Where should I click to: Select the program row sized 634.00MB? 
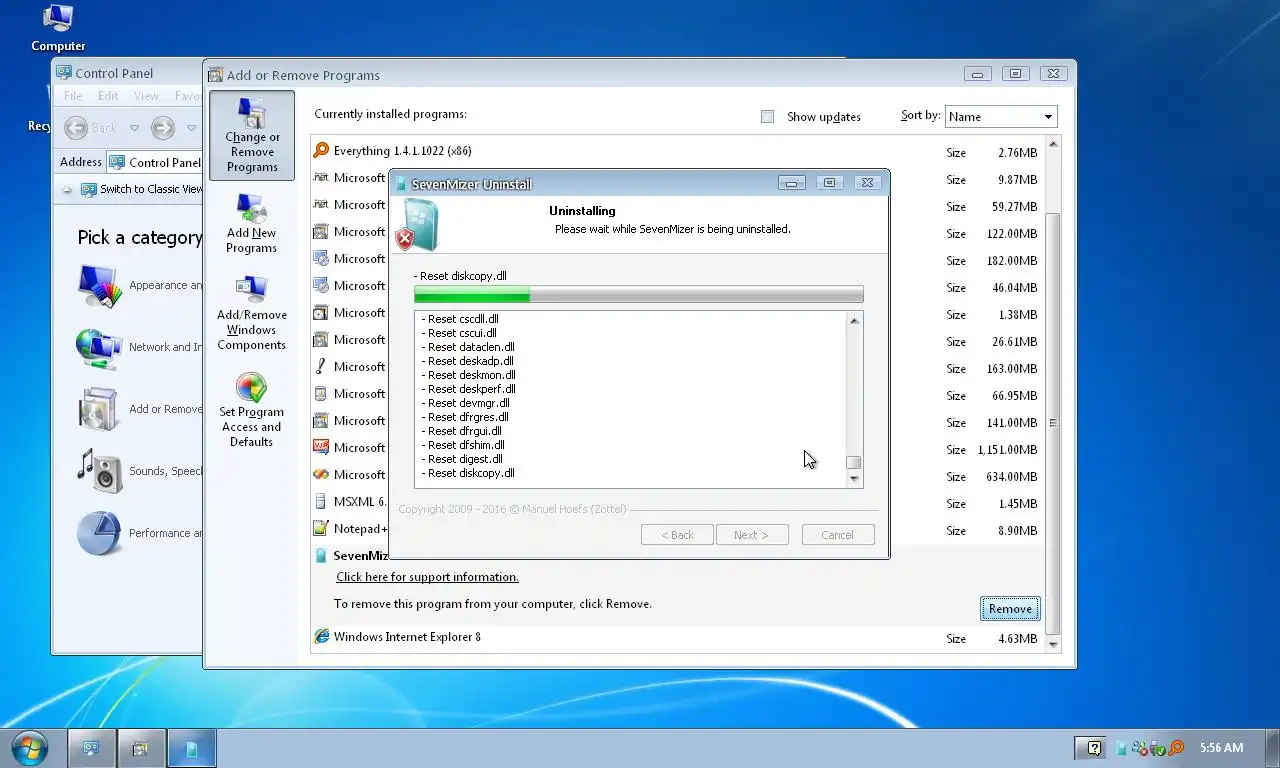click(x=677, y=475)
